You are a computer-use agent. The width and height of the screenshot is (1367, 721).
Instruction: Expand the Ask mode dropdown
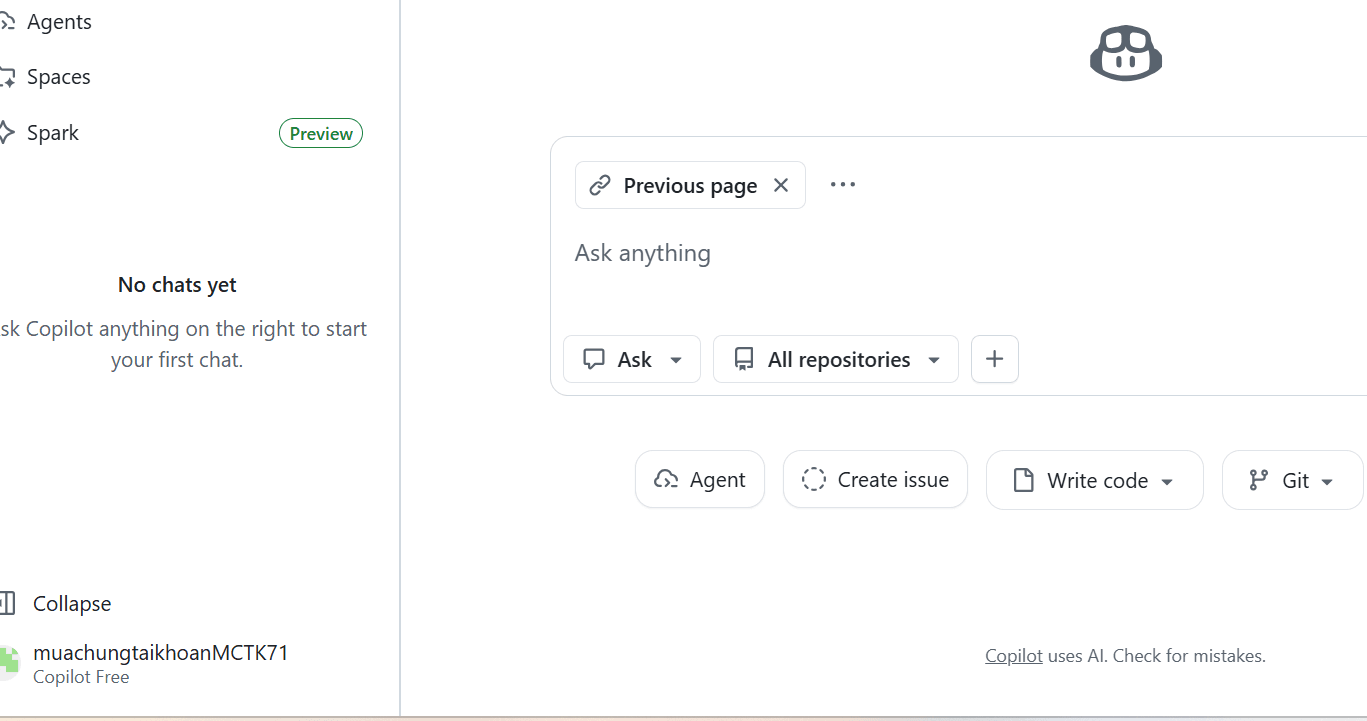[x=632, y=360]
